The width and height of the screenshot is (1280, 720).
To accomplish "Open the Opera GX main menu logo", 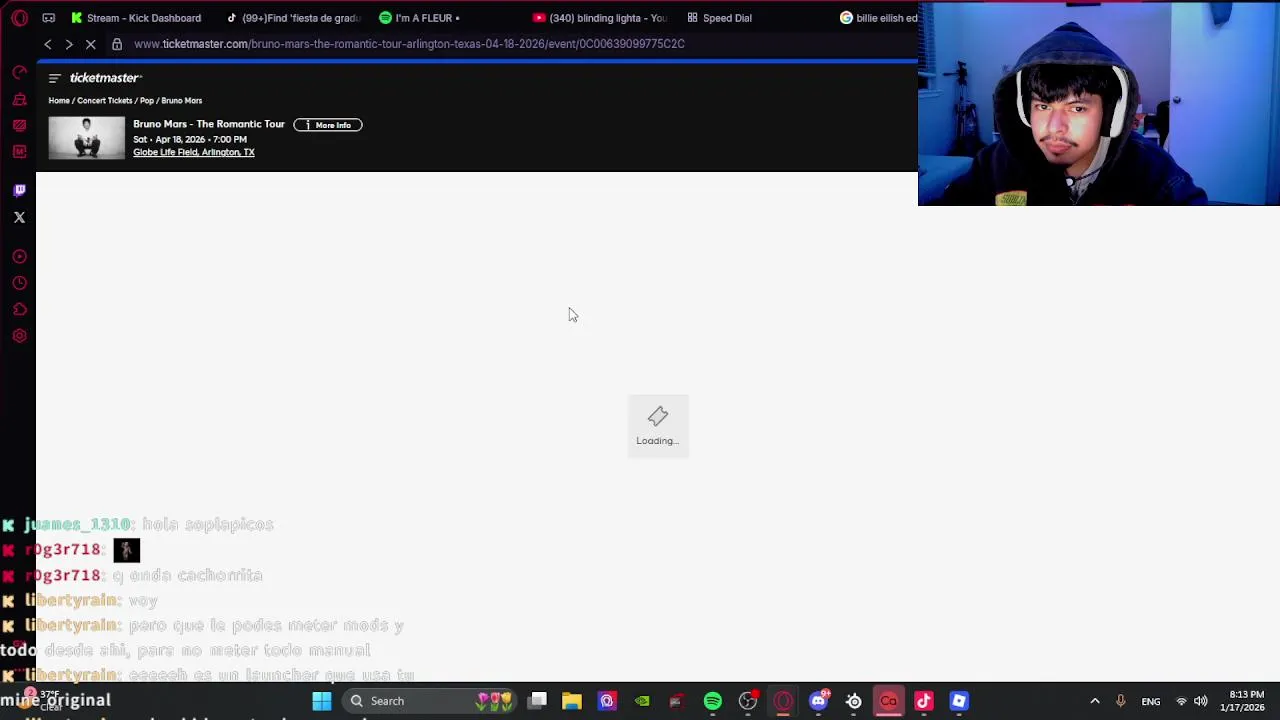I will [19, 18].
